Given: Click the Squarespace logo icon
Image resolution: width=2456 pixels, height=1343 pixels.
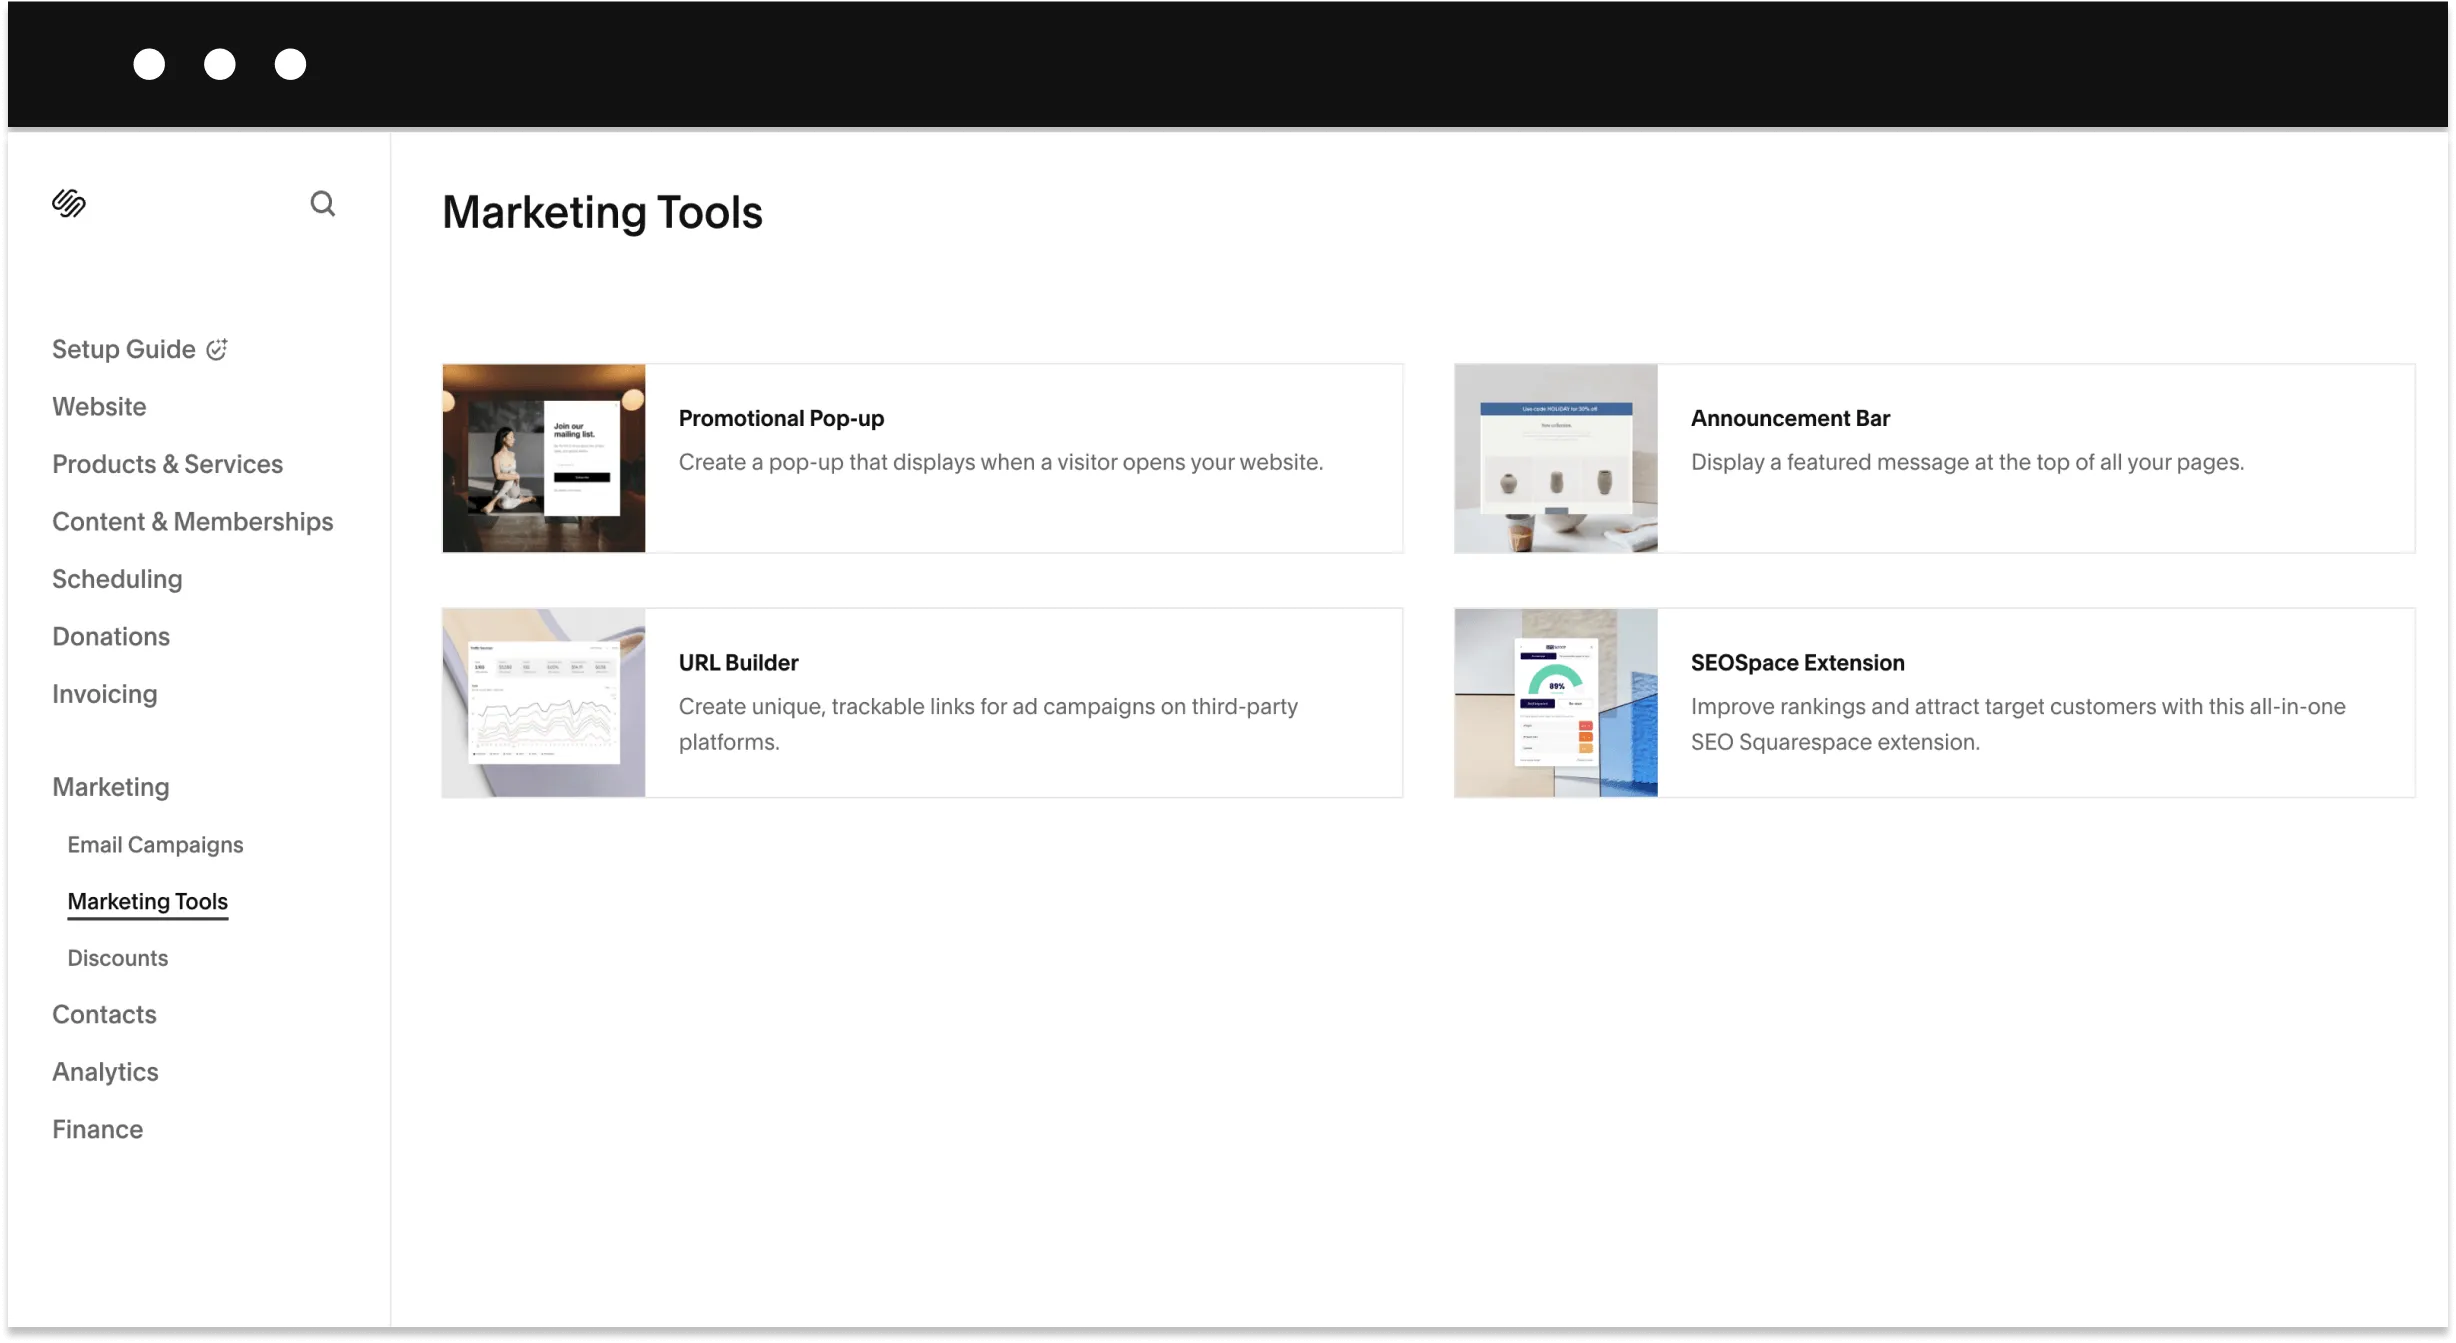Looking at the screenshot, I should click(69, 203).
